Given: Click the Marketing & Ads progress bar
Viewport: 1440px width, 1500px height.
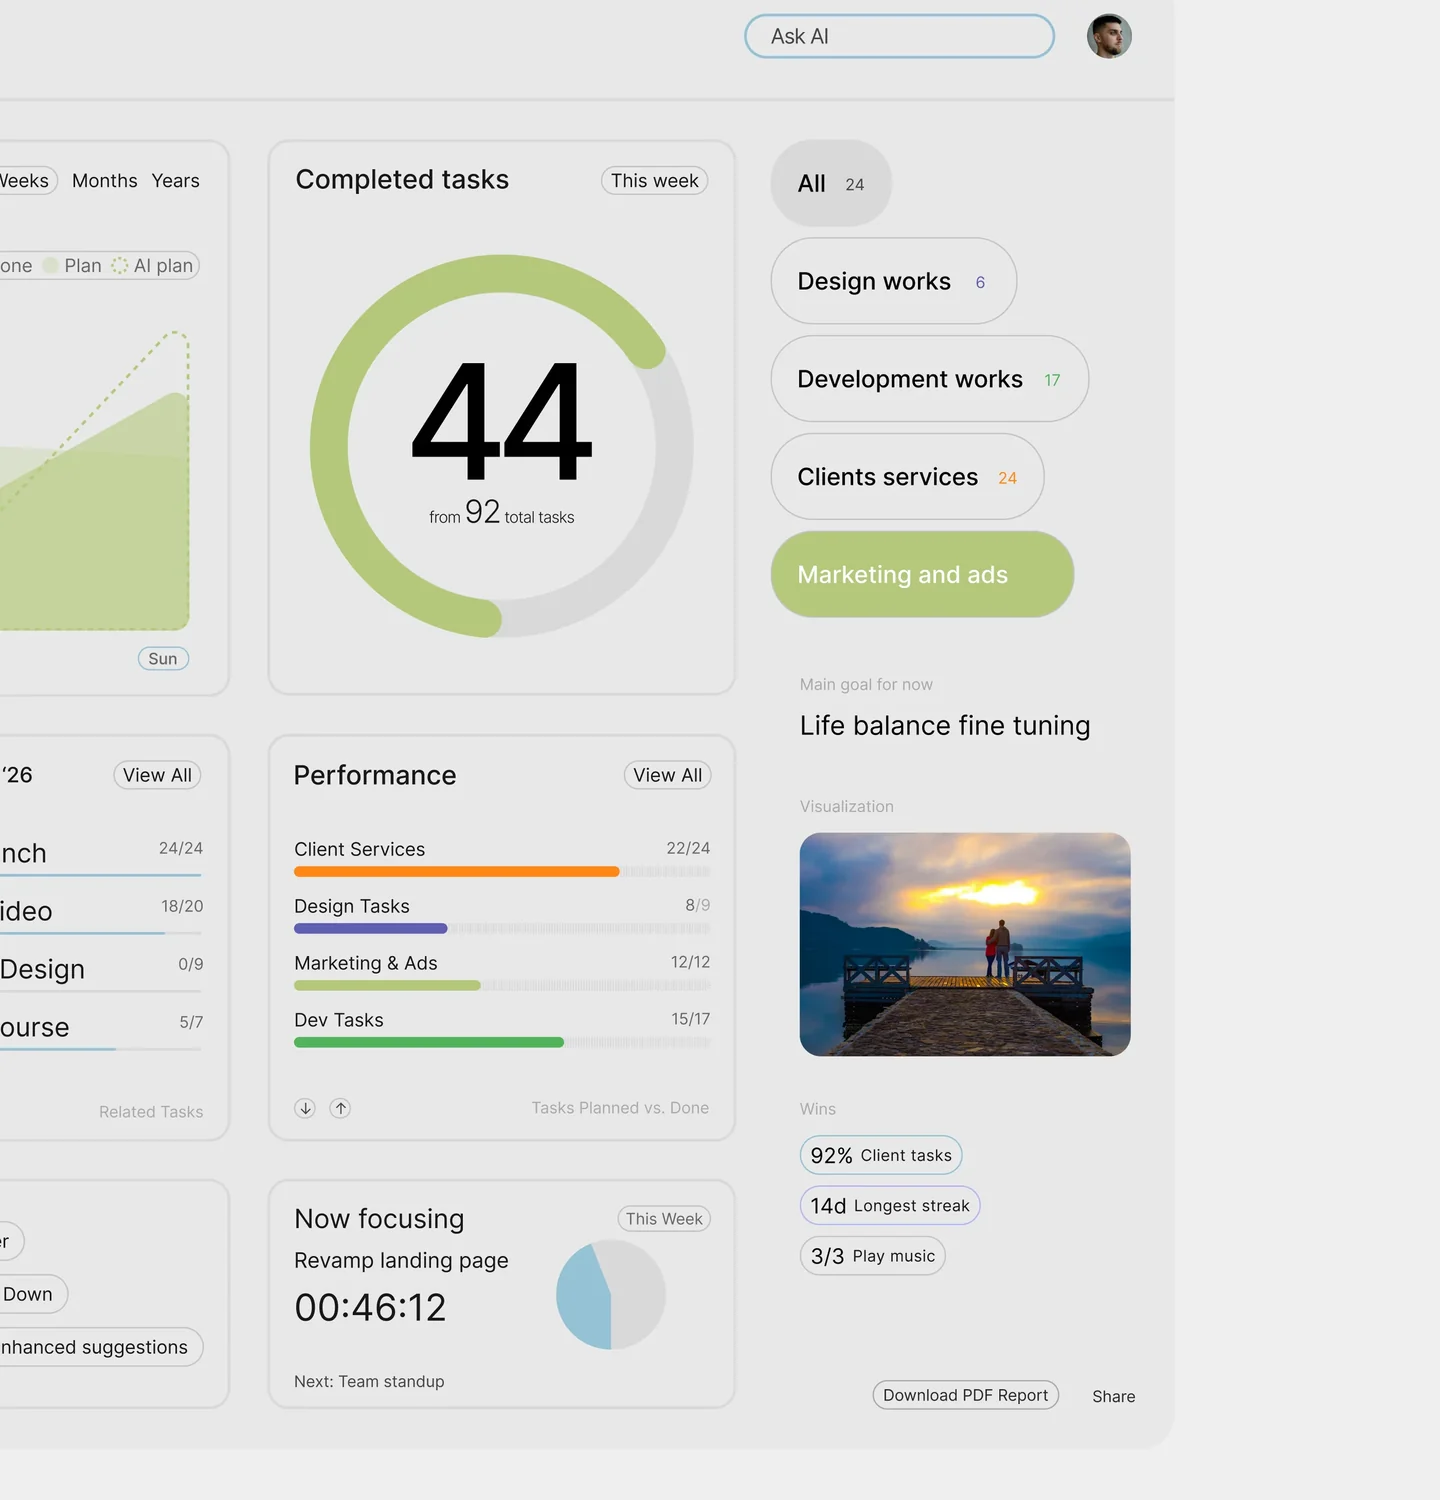Looking at the screenshot, I should pos(502,986).
